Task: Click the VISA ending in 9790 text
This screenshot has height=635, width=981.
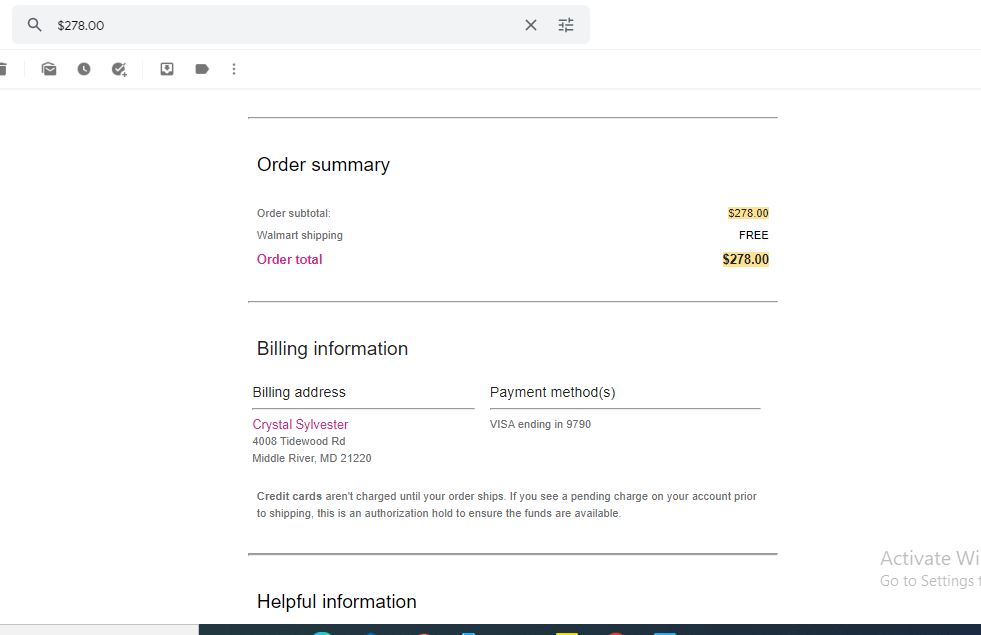Action: [541, 424]
